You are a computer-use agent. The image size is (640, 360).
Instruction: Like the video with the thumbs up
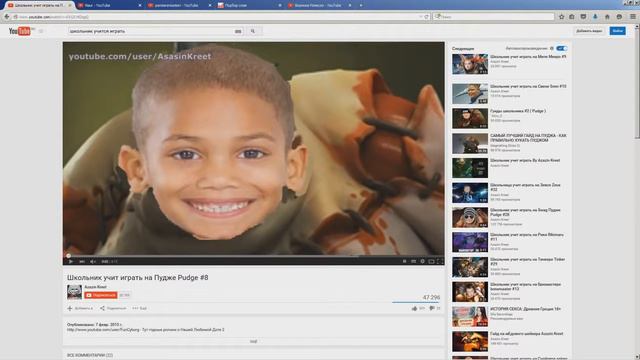(415, 308)
